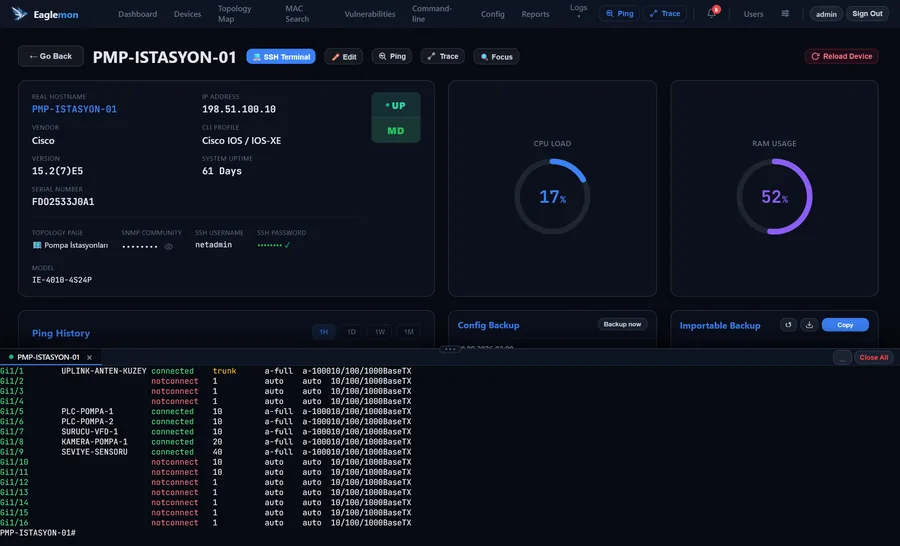Launch the SSH Terminal
This screenshot has height=546, width=900.
[x=281, y=56]
